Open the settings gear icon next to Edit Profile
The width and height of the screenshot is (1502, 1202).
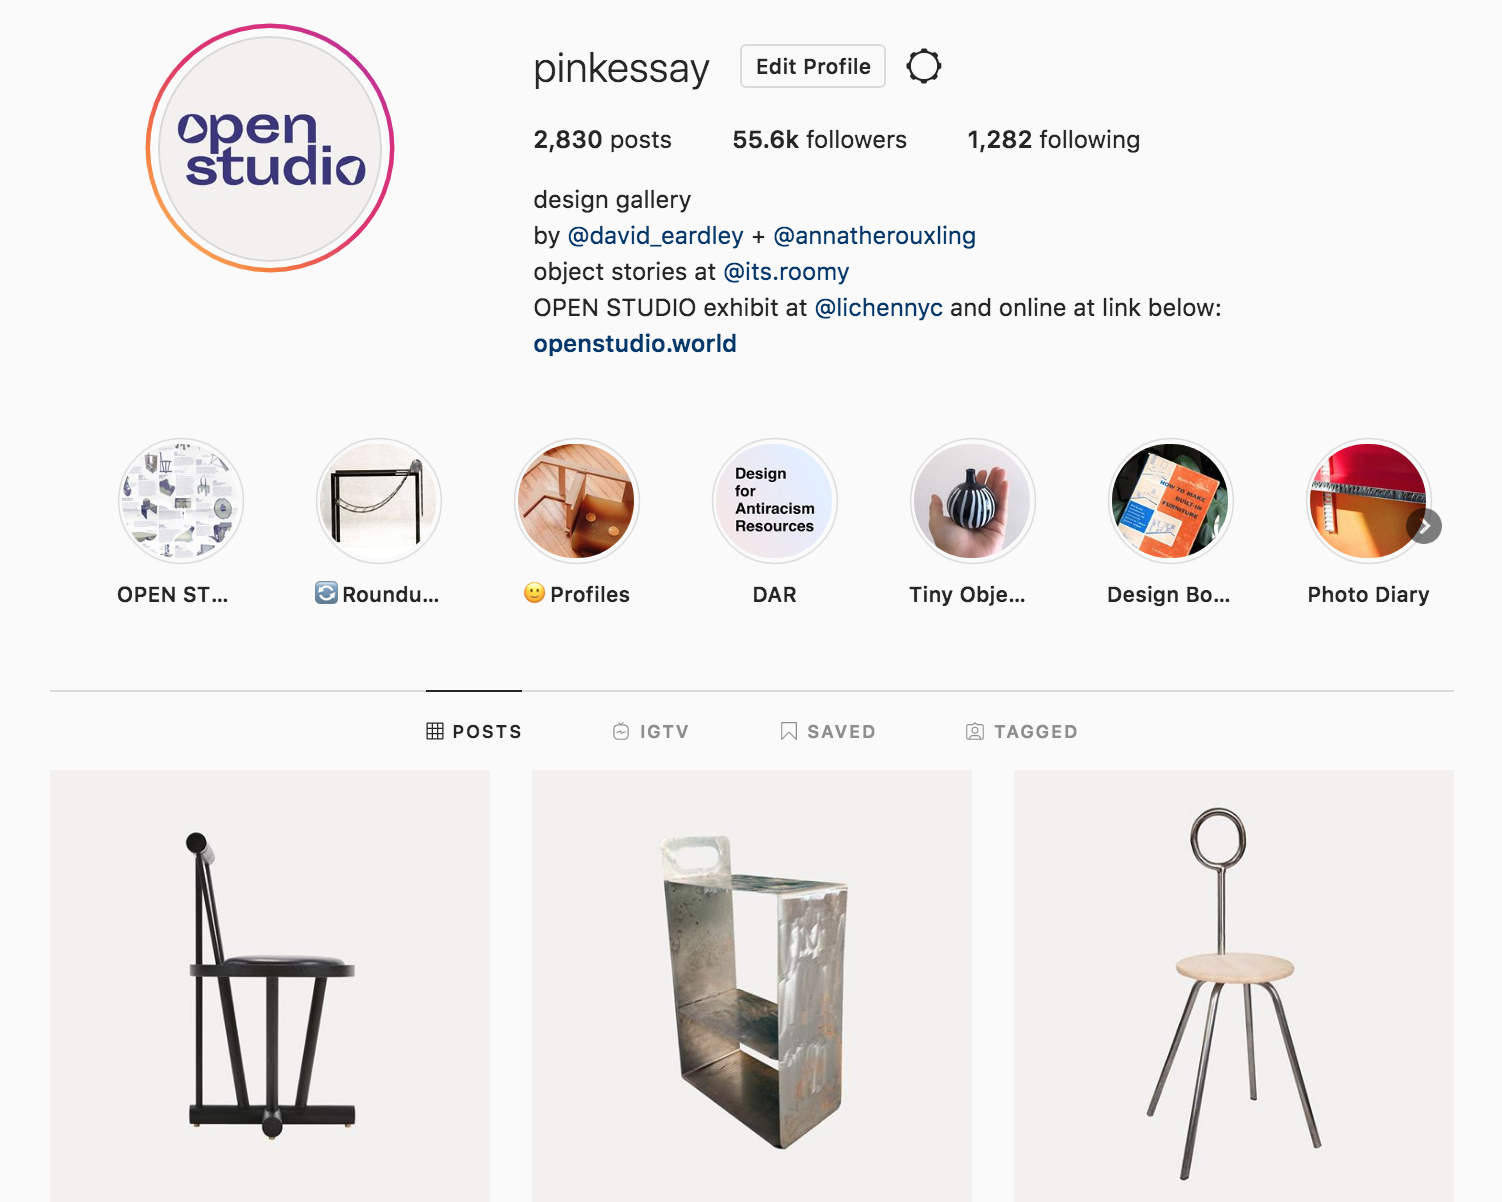[x=923, y=67]
